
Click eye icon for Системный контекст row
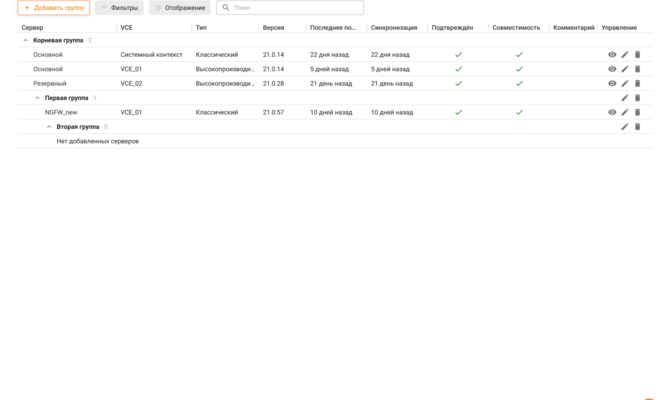(x=612, y=54)
